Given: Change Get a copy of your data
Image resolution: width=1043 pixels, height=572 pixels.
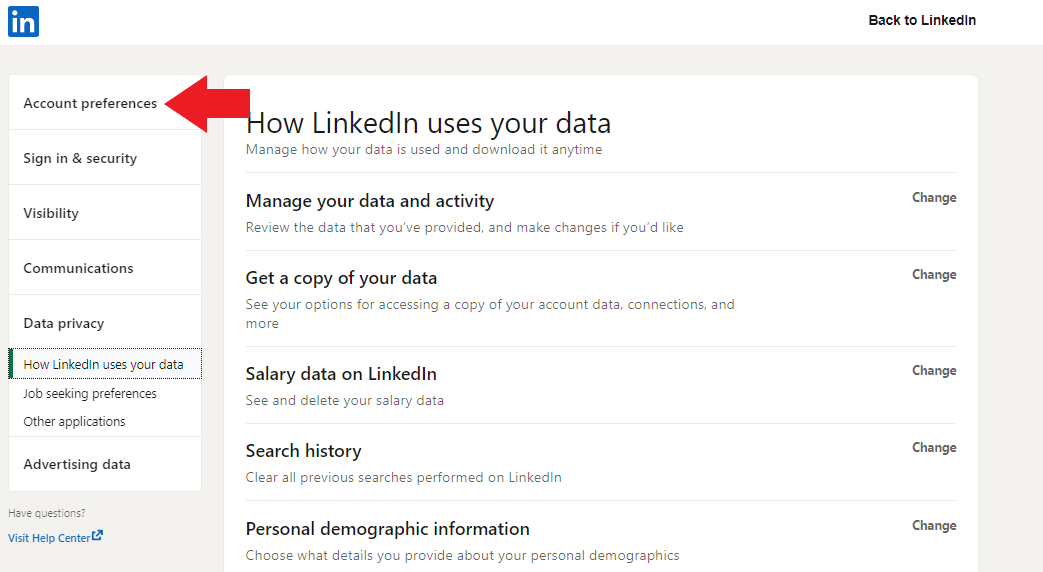Looking at the screenshot, I should 933,275.
